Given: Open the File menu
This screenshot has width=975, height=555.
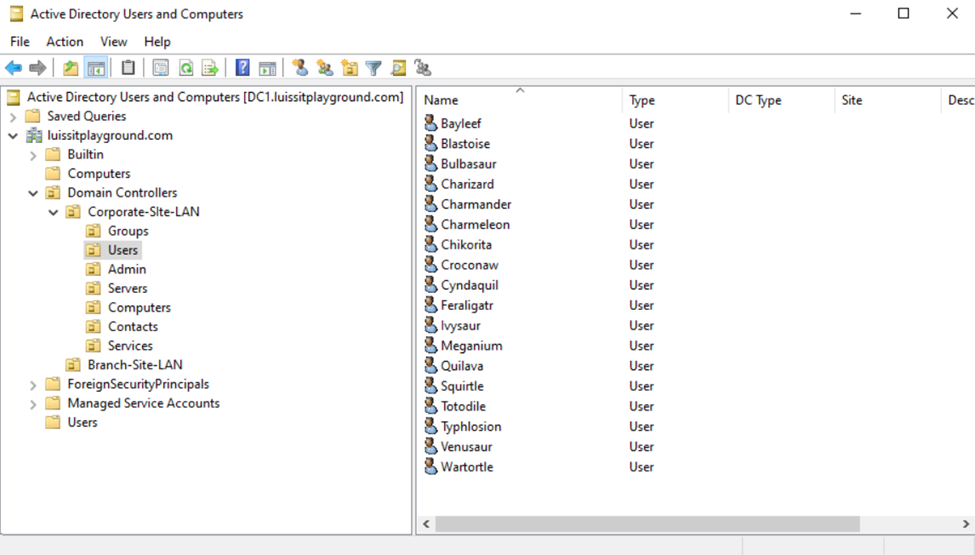Looking at the screenshot, I should [20, 42].
